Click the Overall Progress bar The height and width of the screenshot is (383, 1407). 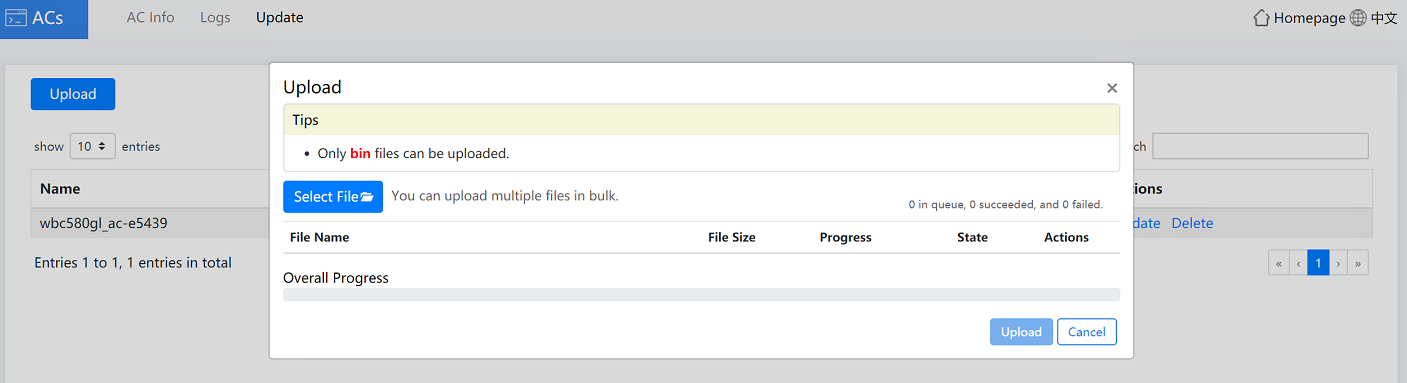coord(701,294)
